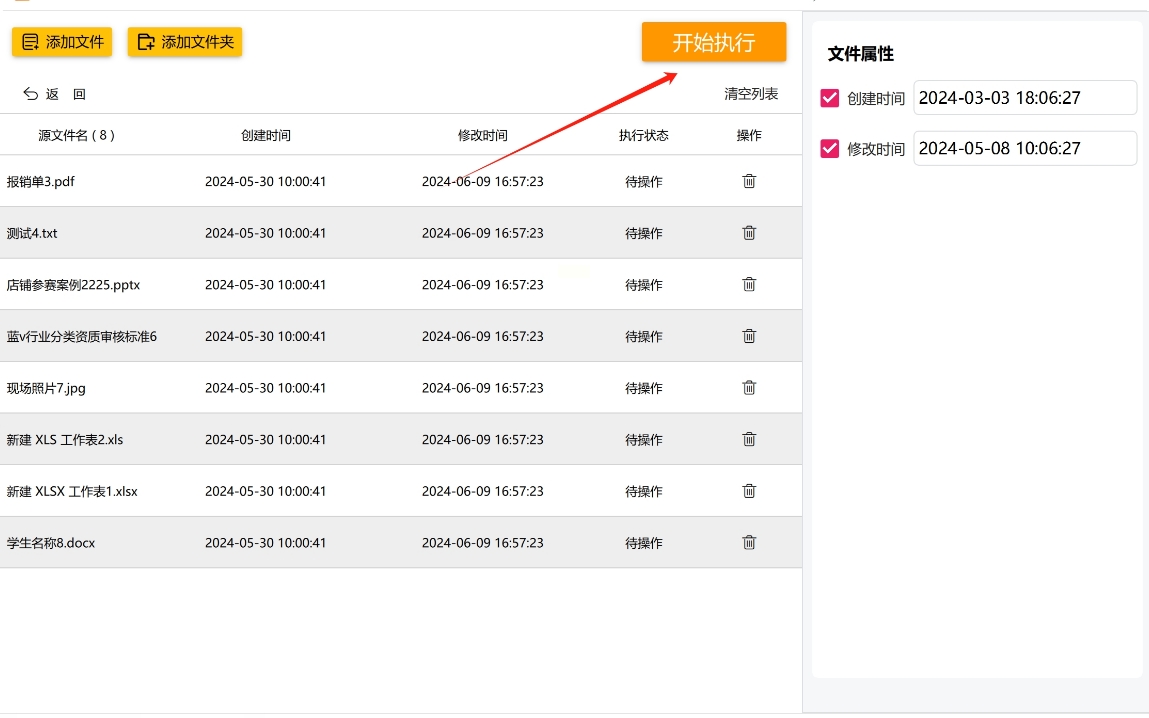Delete 报销单3.pdf using its trash icon
The image size is (1149, 718).
[749, 181]
